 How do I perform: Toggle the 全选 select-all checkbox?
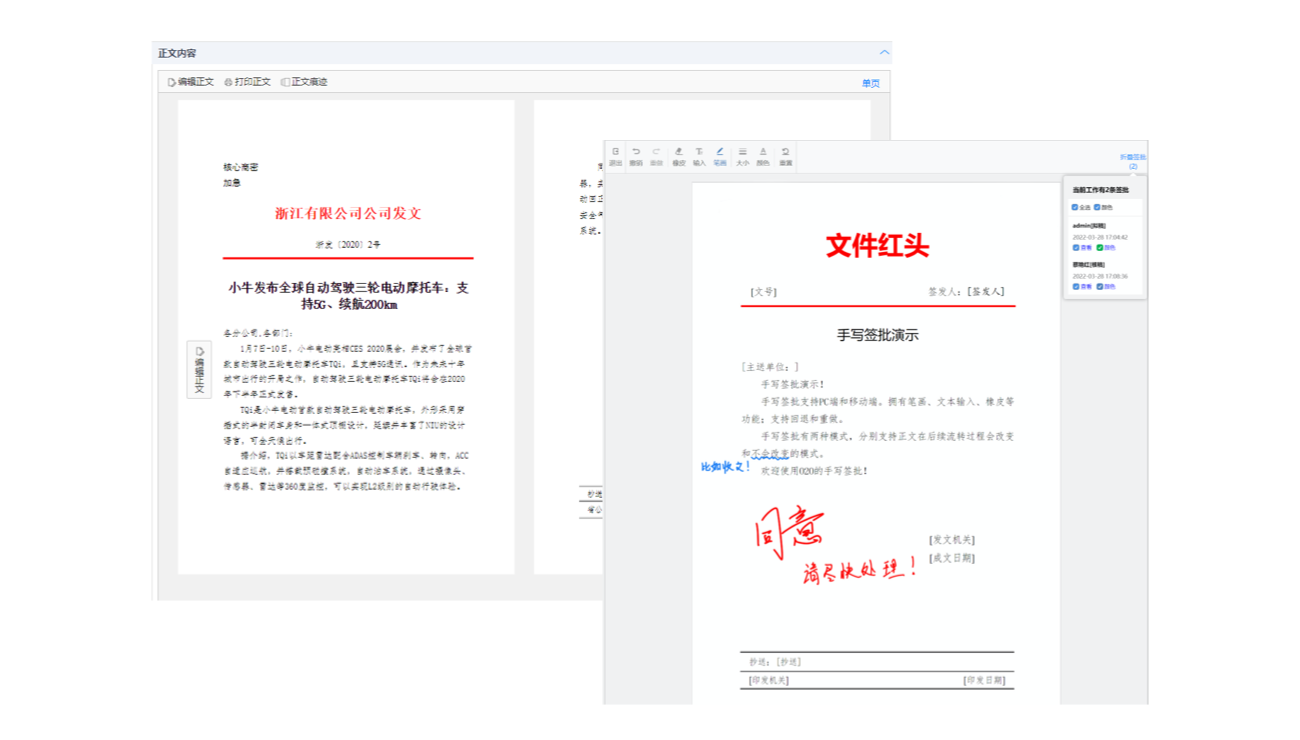[1075, 207]
